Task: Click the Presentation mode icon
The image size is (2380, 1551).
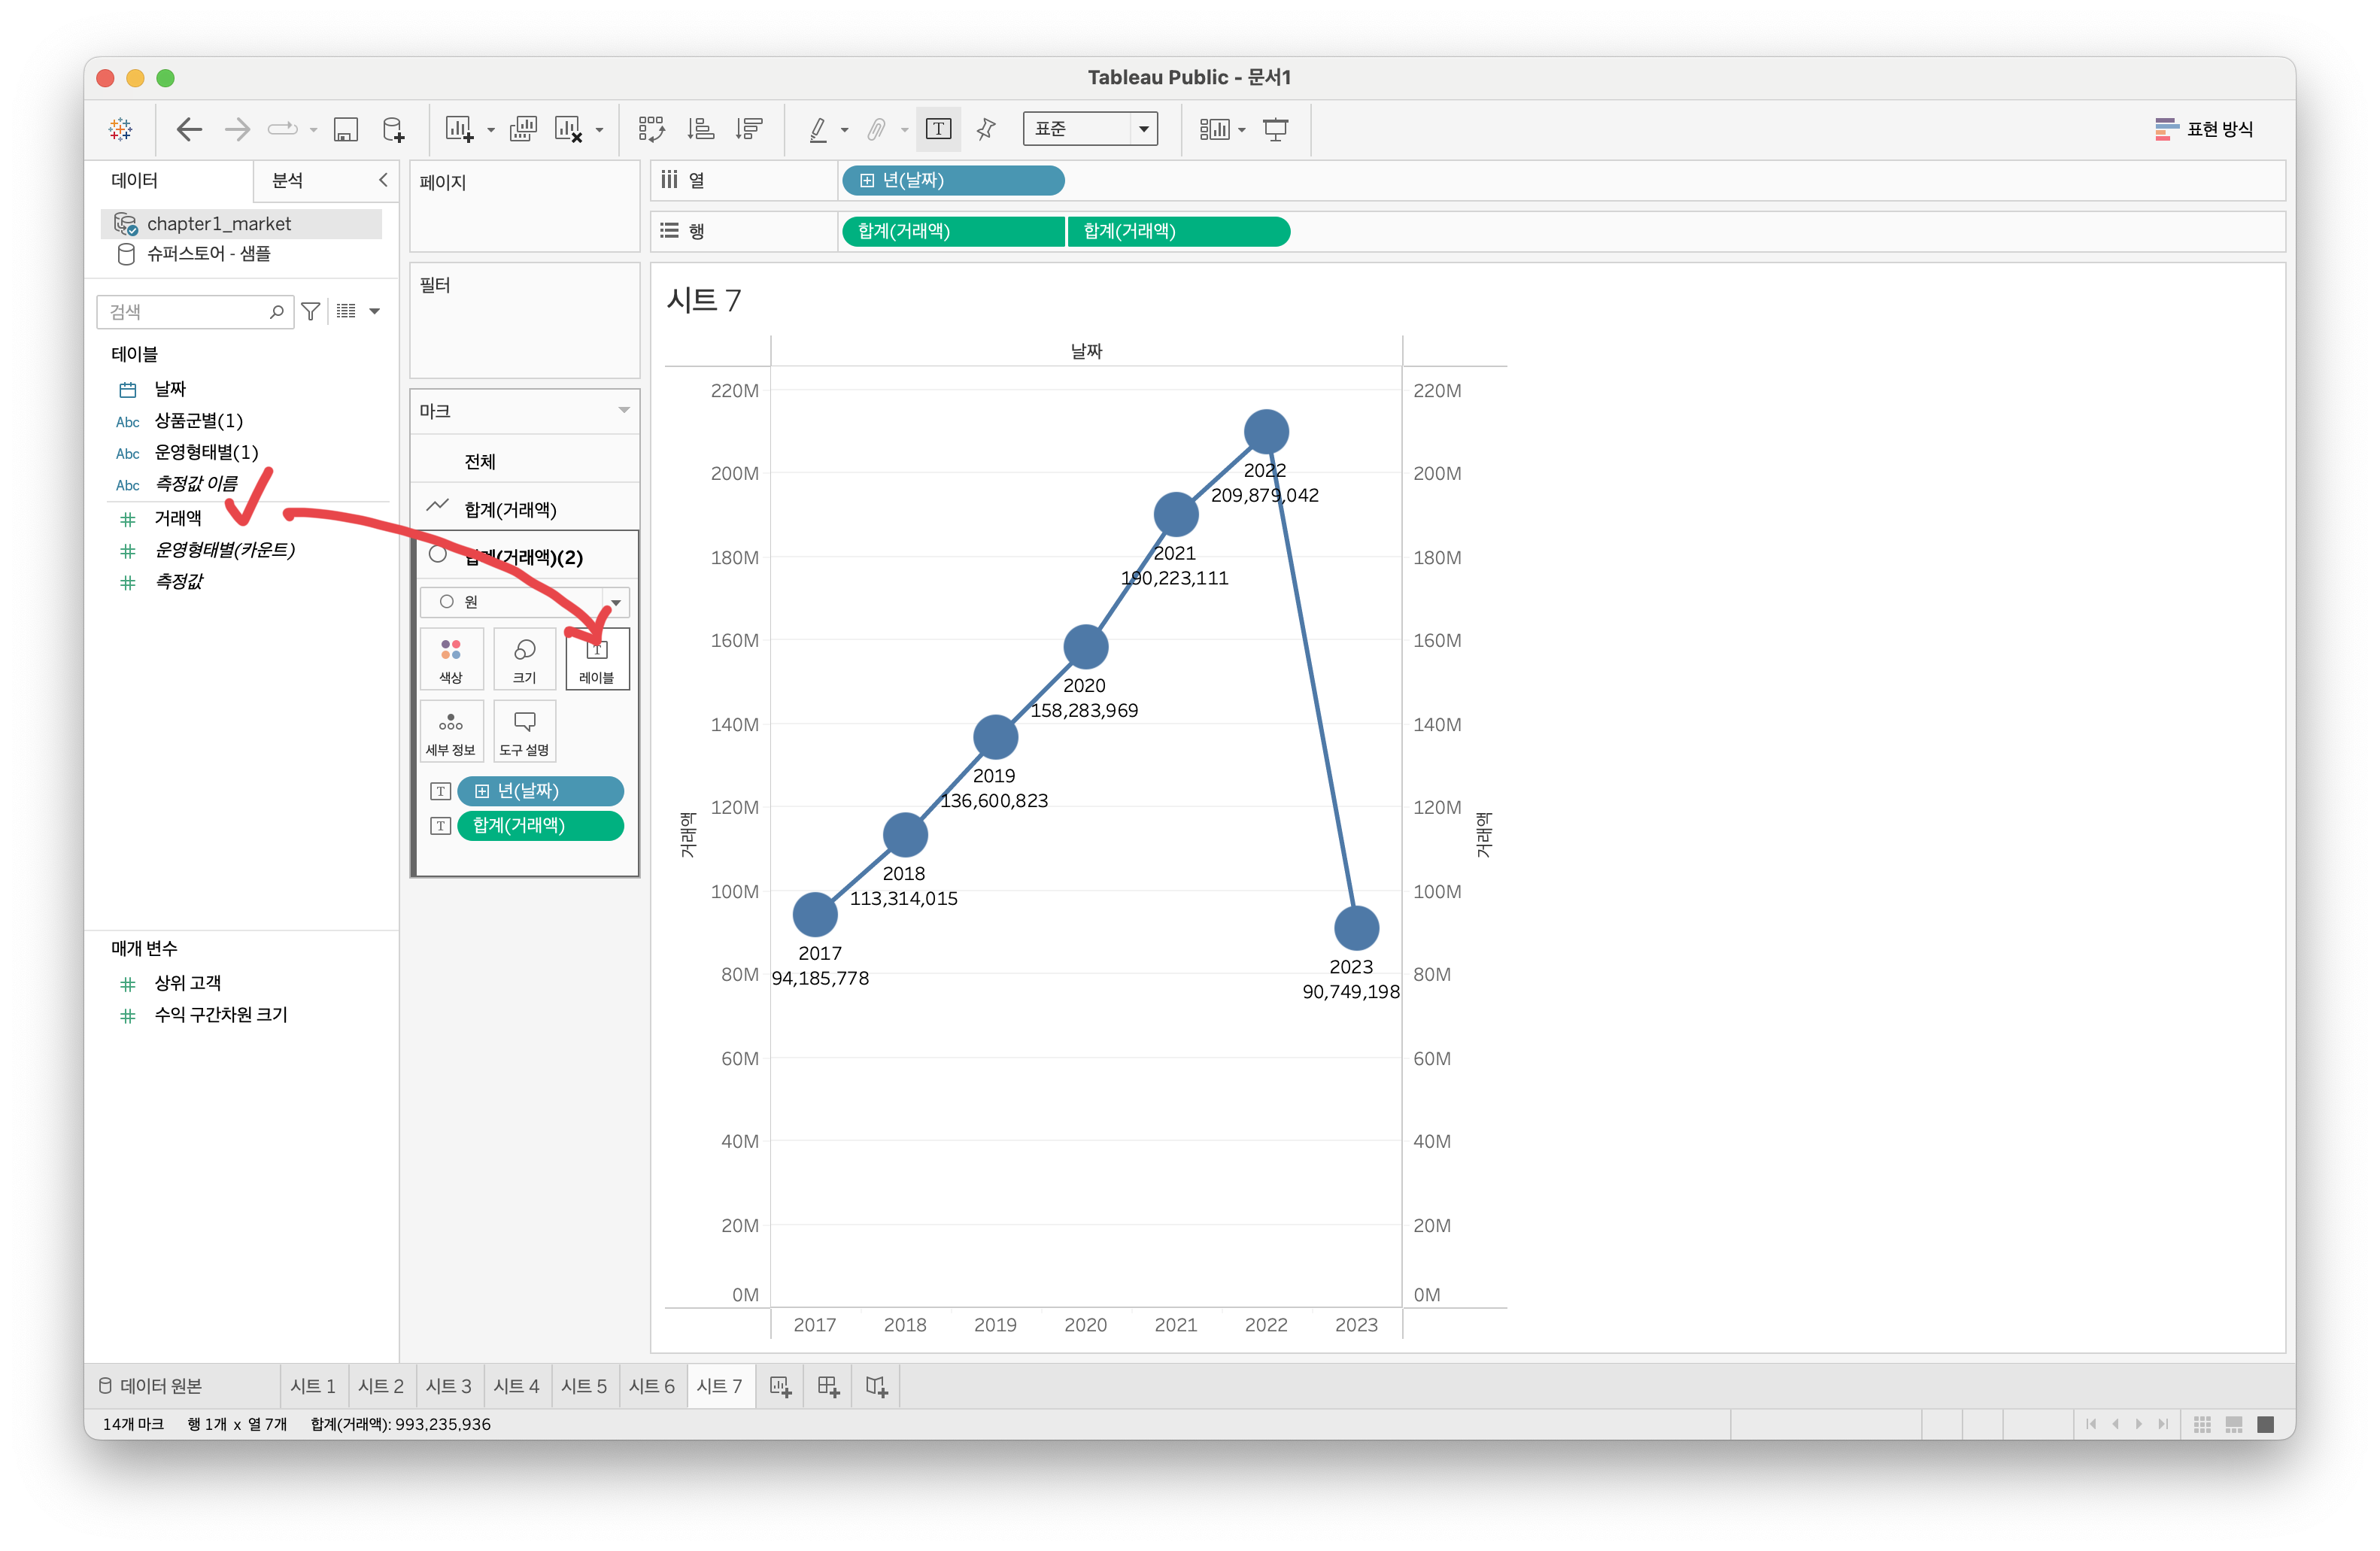Action: coord(1276,129)
